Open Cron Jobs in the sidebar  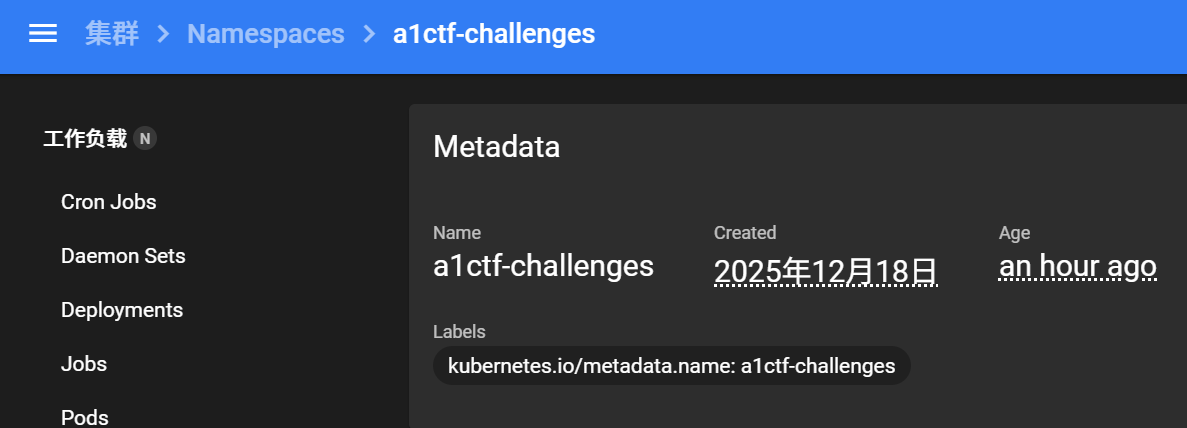click(108, 202)
